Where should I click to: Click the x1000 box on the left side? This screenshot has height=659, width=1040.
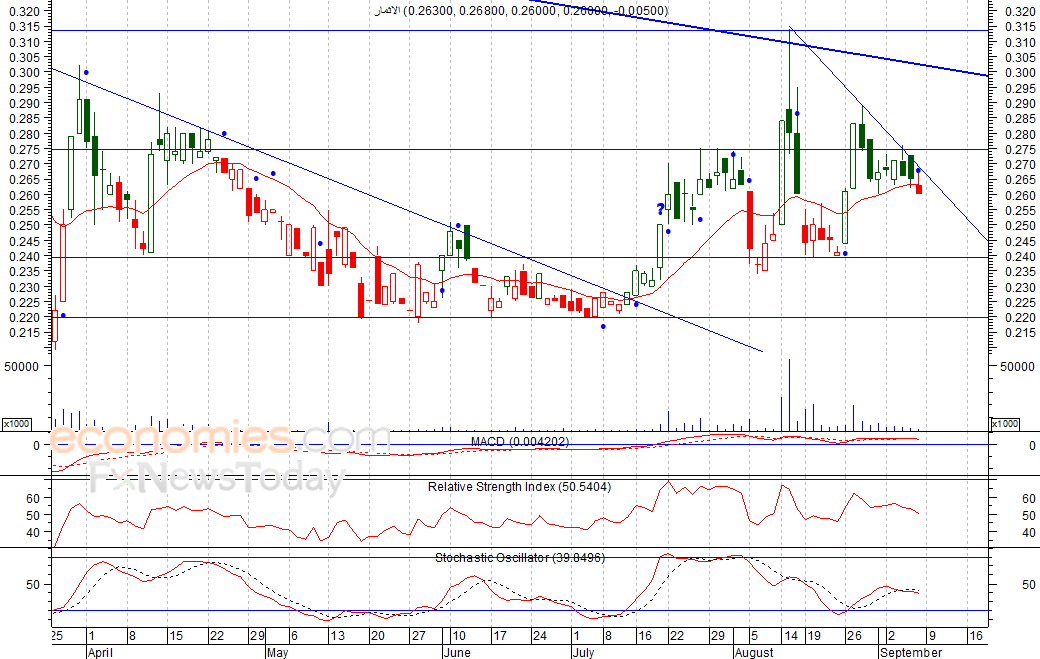click(x=16, y=424)
